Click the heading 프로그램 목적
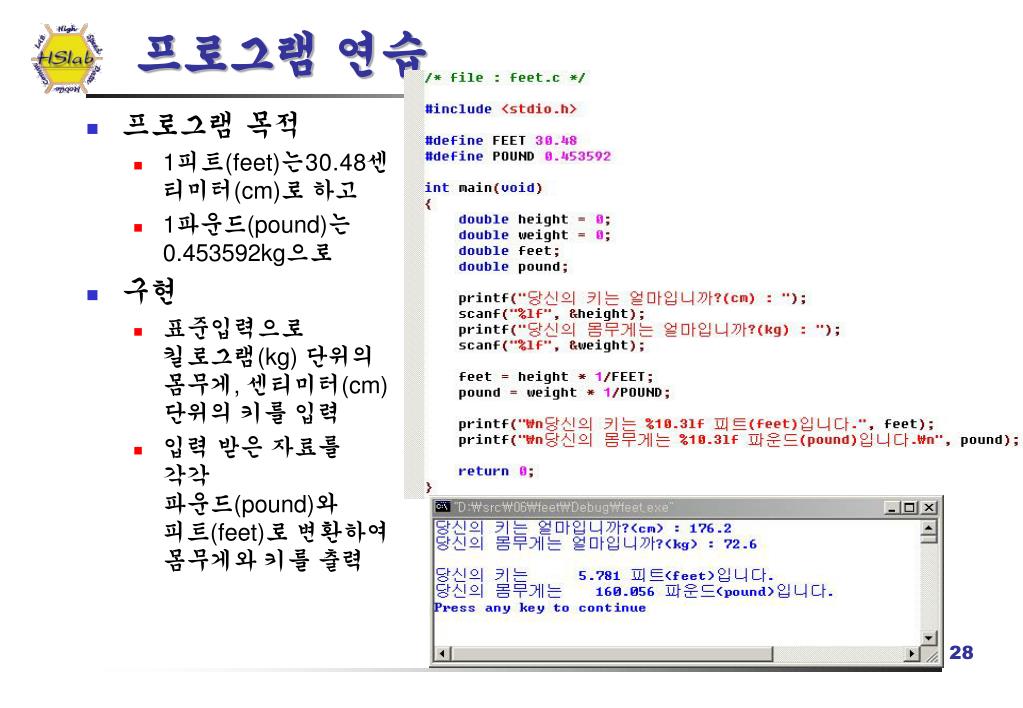This screenshot has width=1023, height=708. [x=211, y=124]
